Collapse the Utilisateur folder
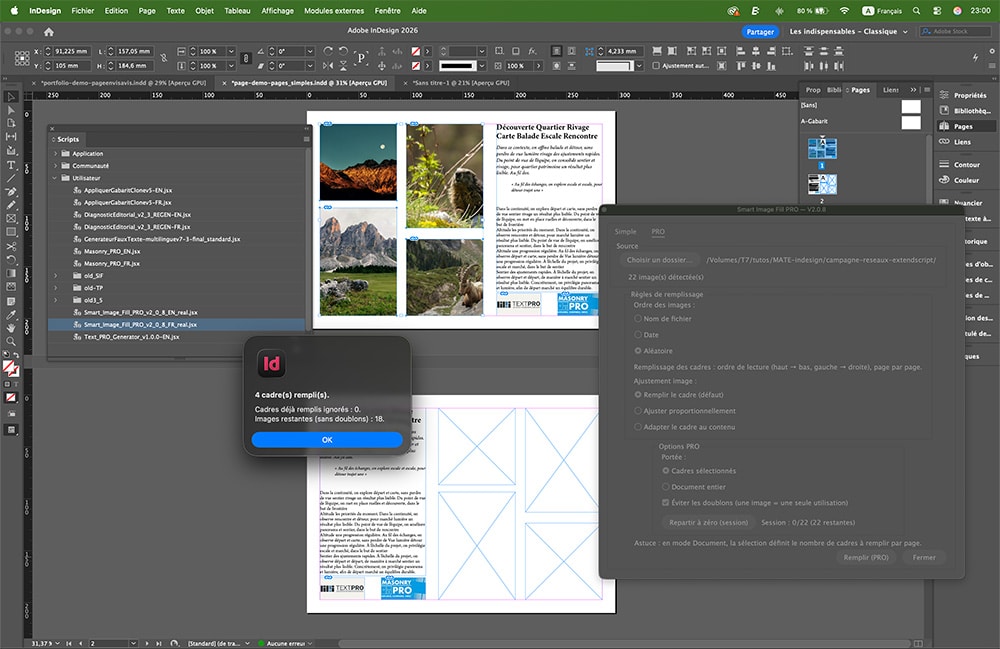 [56, 177]
